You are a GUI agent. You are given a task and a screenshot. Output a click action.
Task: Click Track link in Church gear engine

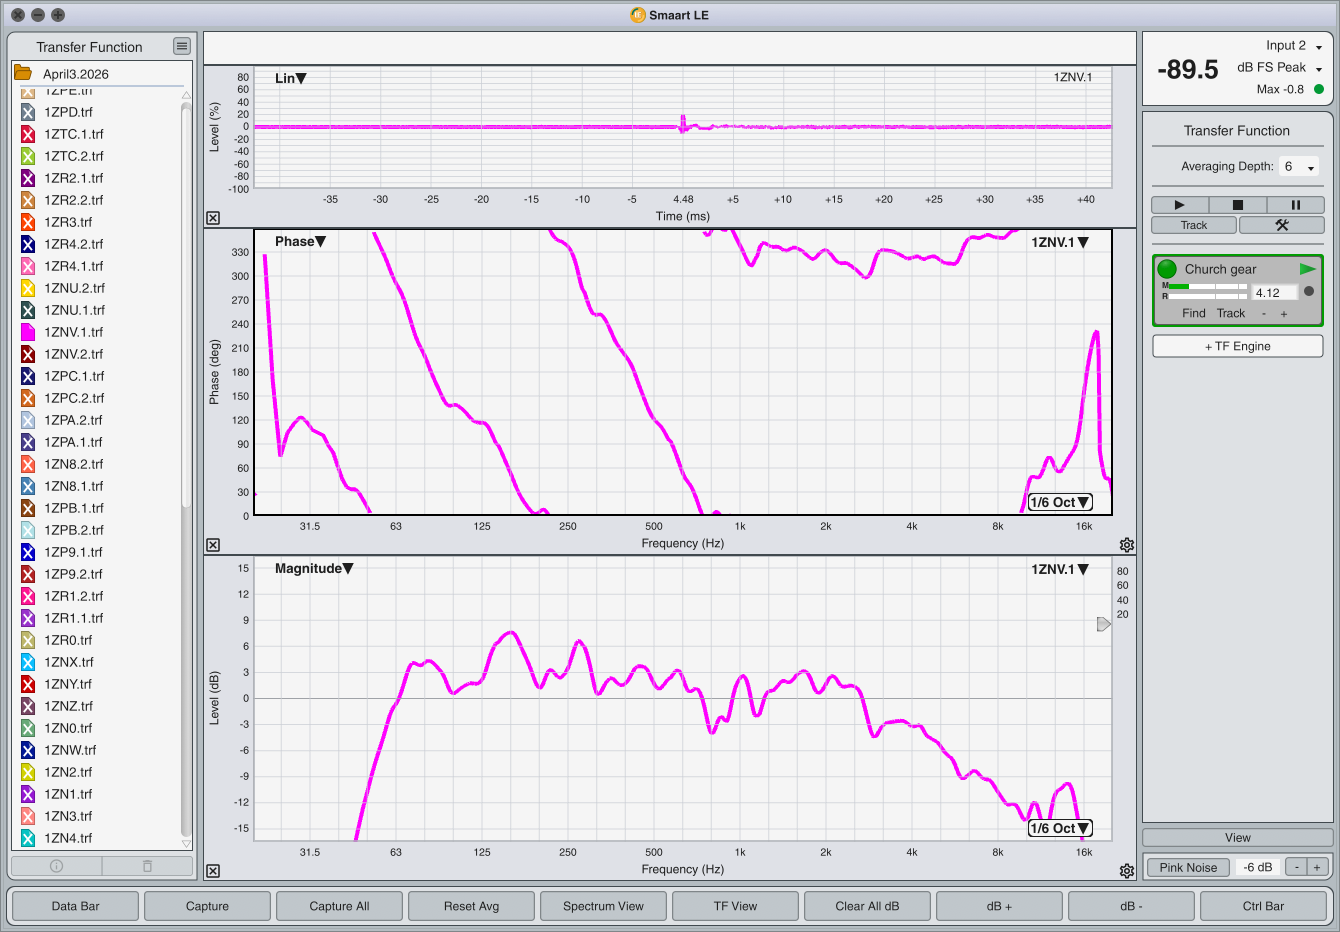click(1231, 313)
